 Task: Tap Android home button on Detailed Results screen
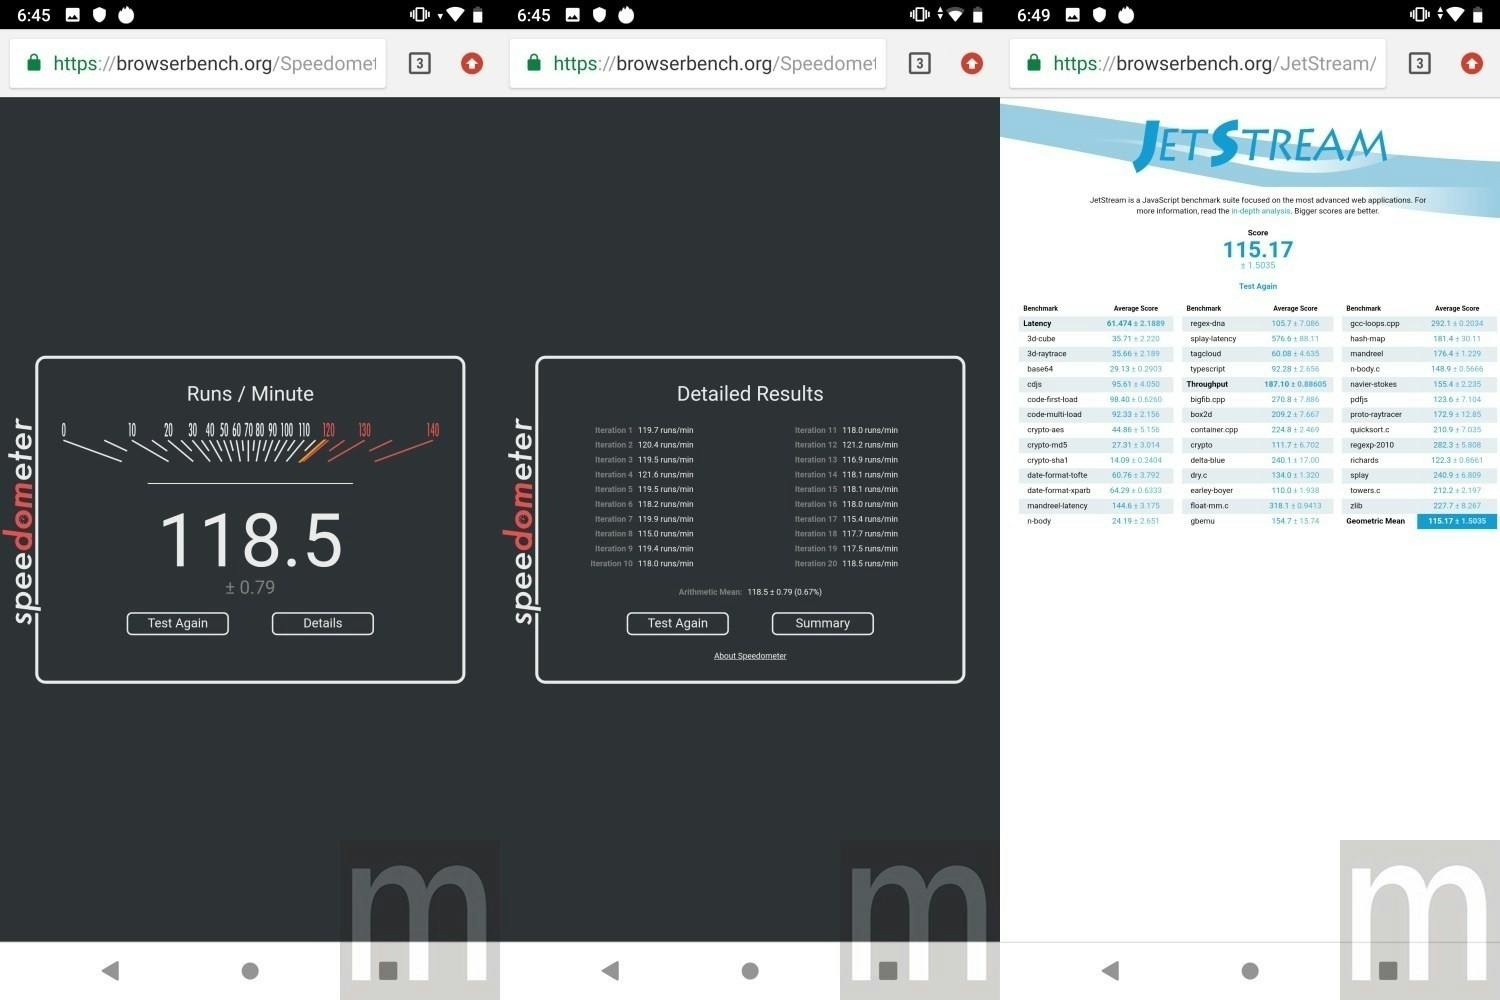point(750,970)
